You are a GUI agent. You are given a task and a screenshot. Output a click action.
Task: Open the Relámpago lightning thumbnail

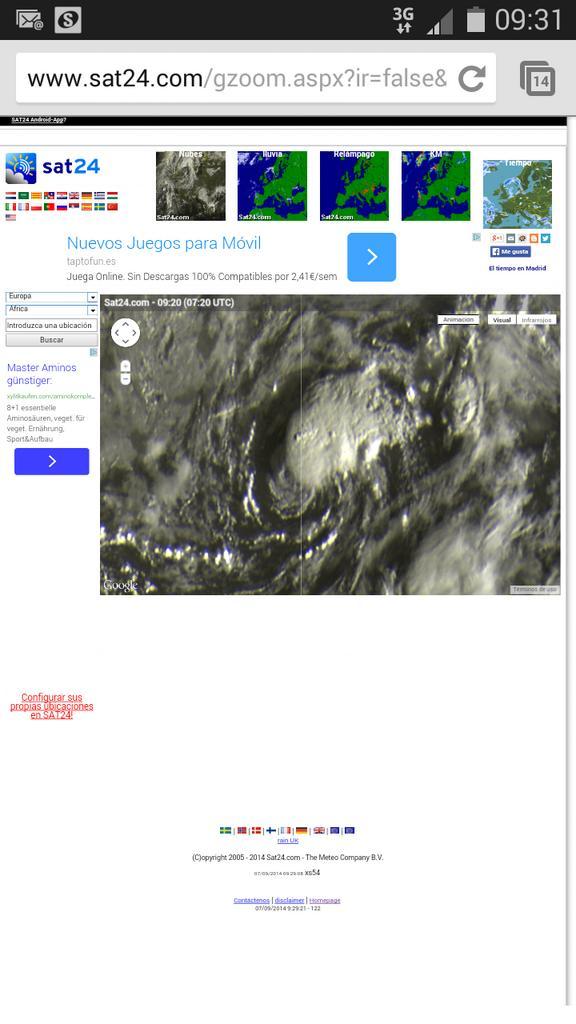click(x=355, y=186)
